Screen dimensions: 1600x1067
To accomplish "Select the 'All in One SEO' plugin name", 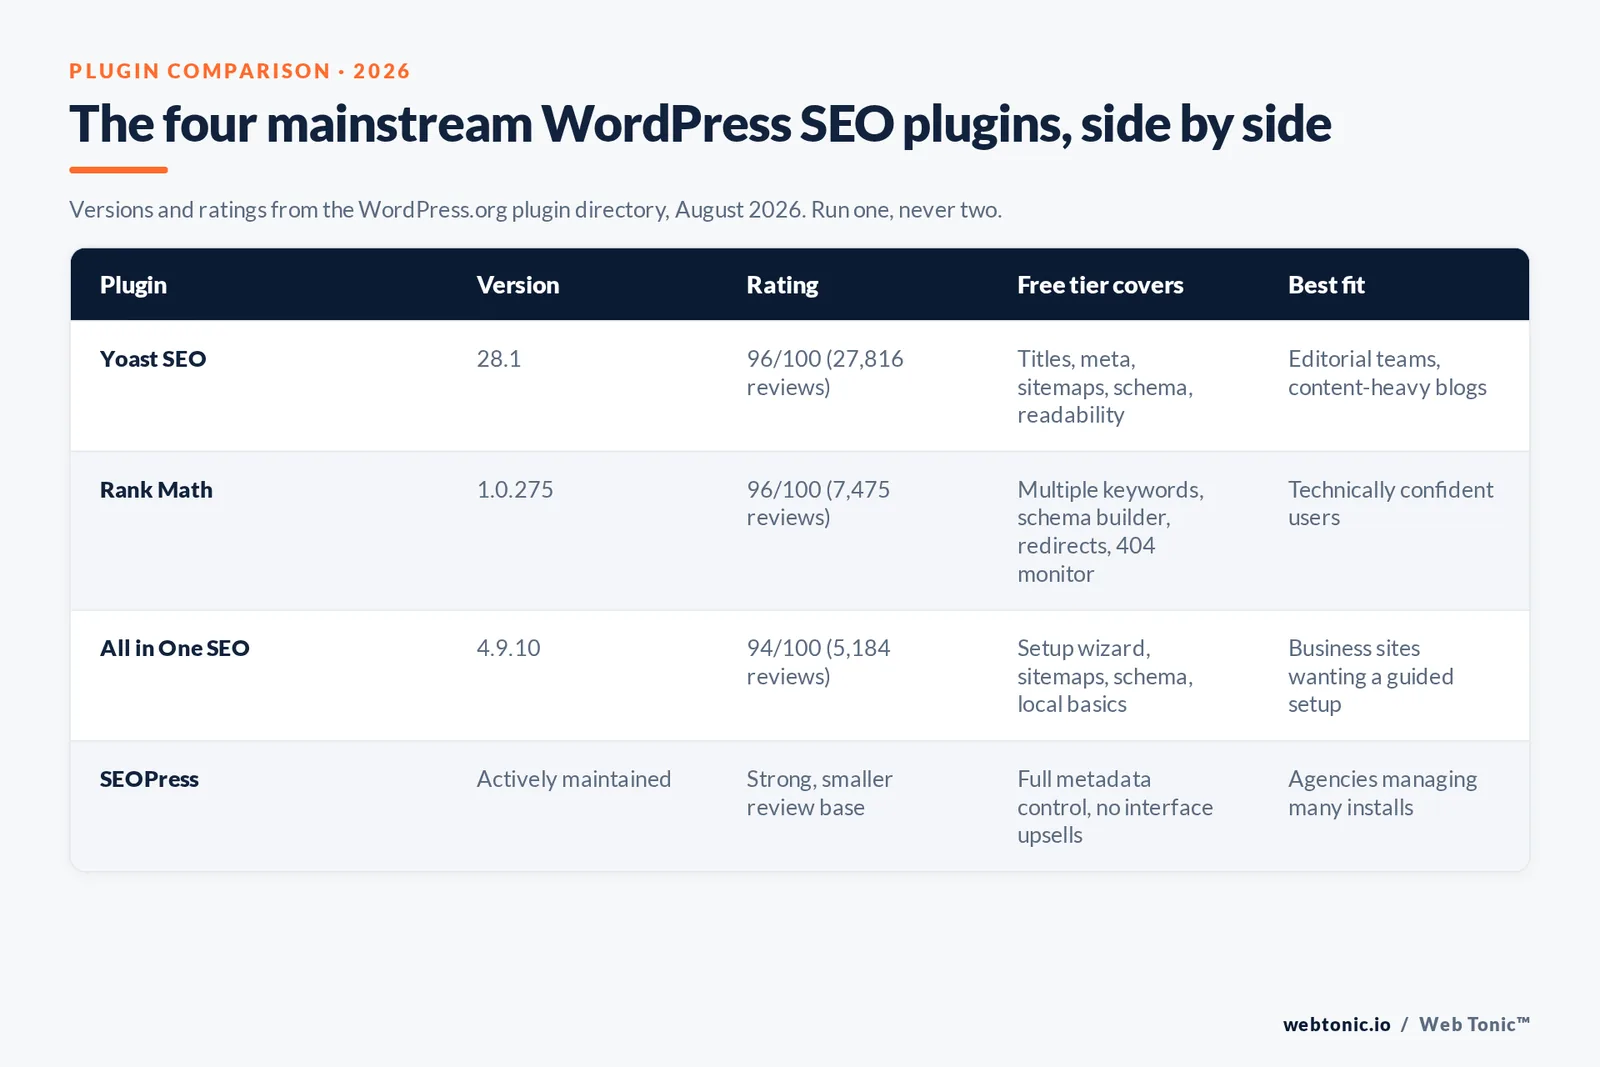I will [x=175, y=648].
